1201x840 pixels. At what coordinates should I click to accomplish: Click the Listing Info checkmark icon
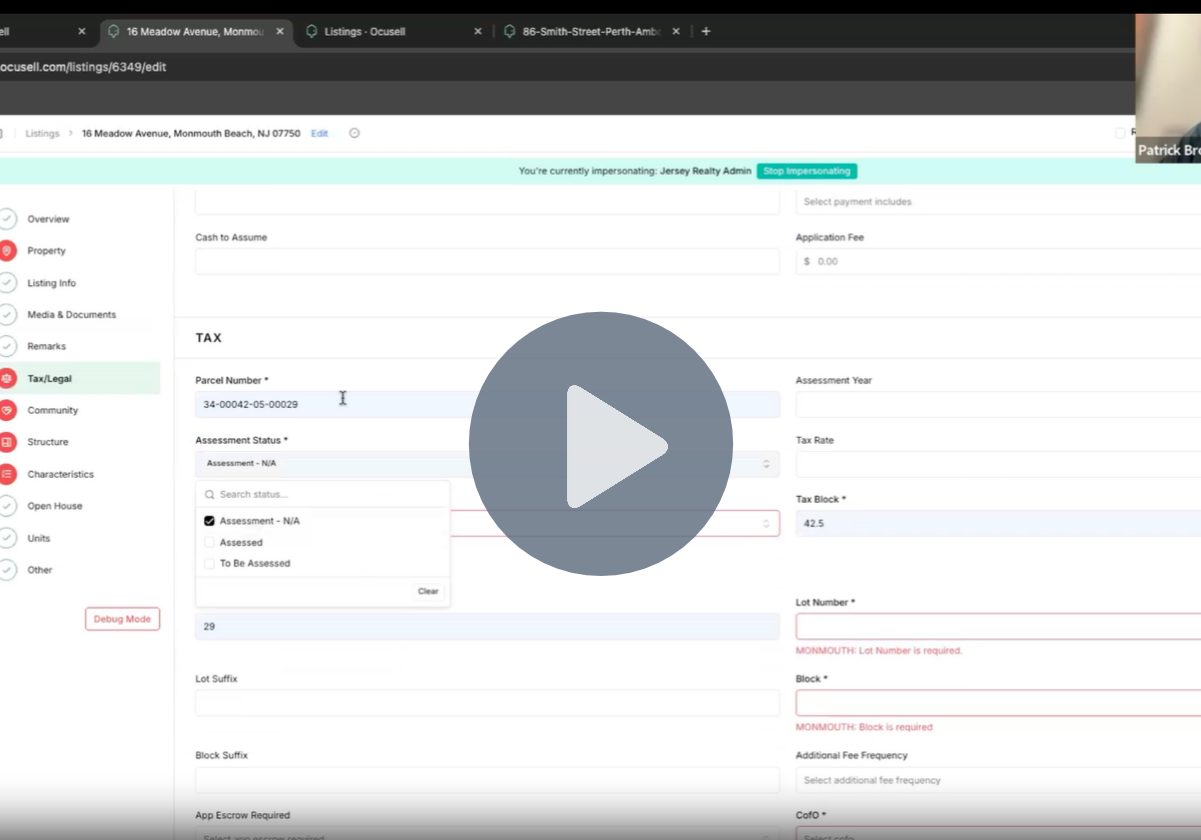7,283
